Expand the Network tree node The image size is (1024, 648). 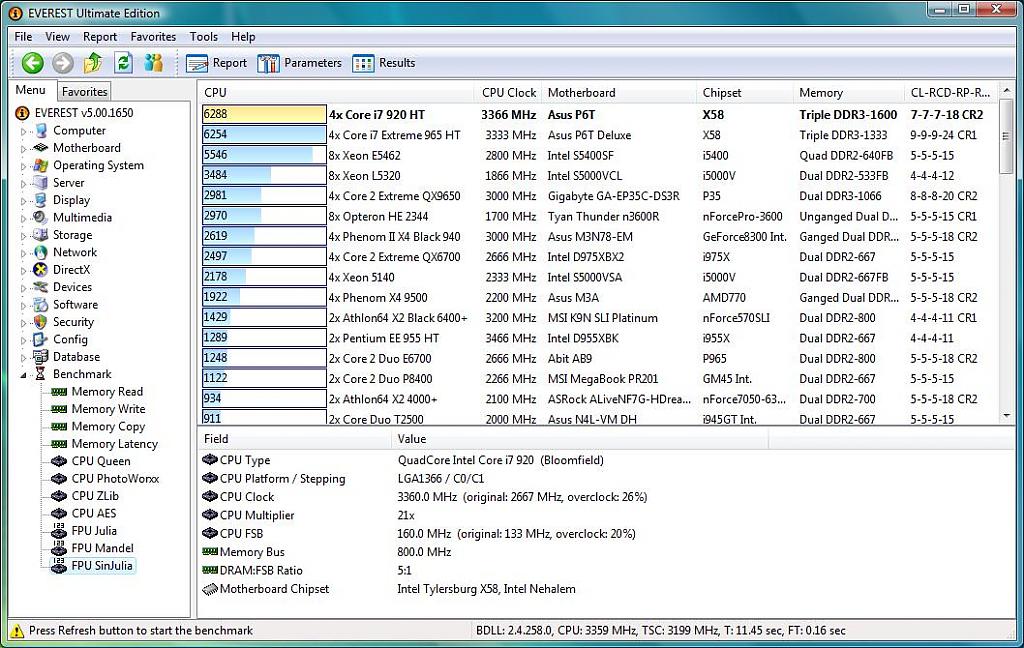(24, 253)
